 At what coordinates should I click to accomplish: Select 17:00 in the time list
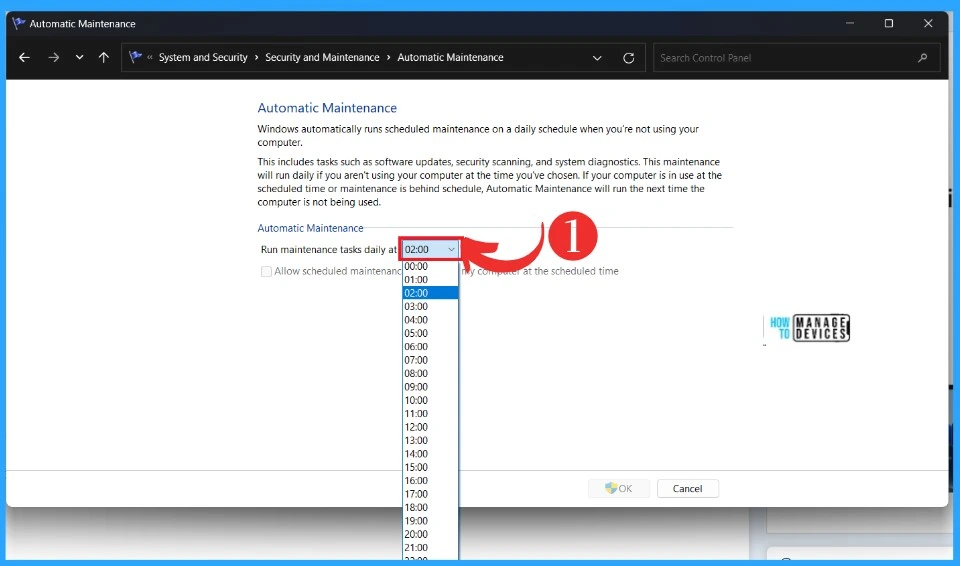430,494
